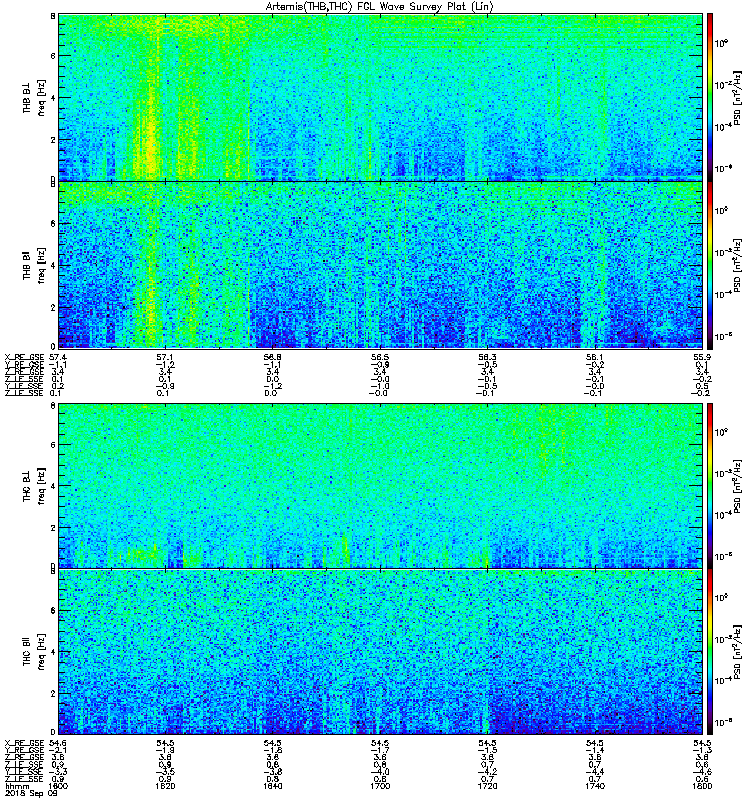Click the 'THC B⊥ freq [Hz]' axis label

[x=34, y=485]
